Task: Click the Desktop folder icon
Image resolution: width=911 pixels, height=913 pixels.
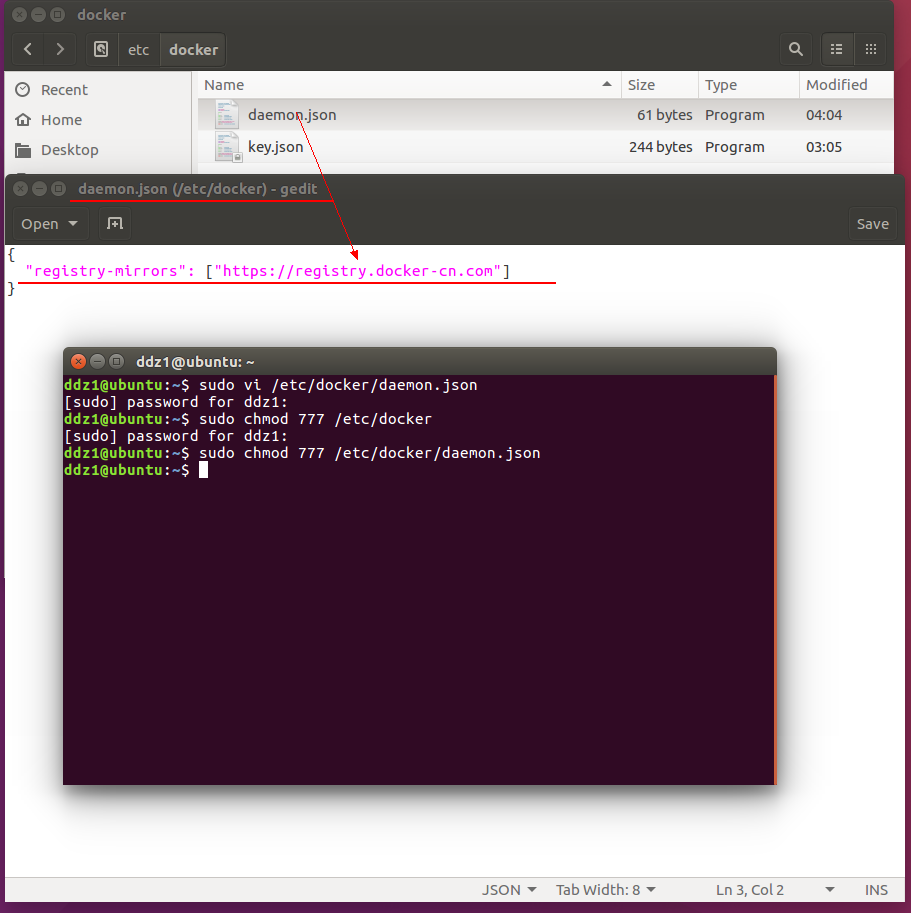Action: (x=23, y=150)
